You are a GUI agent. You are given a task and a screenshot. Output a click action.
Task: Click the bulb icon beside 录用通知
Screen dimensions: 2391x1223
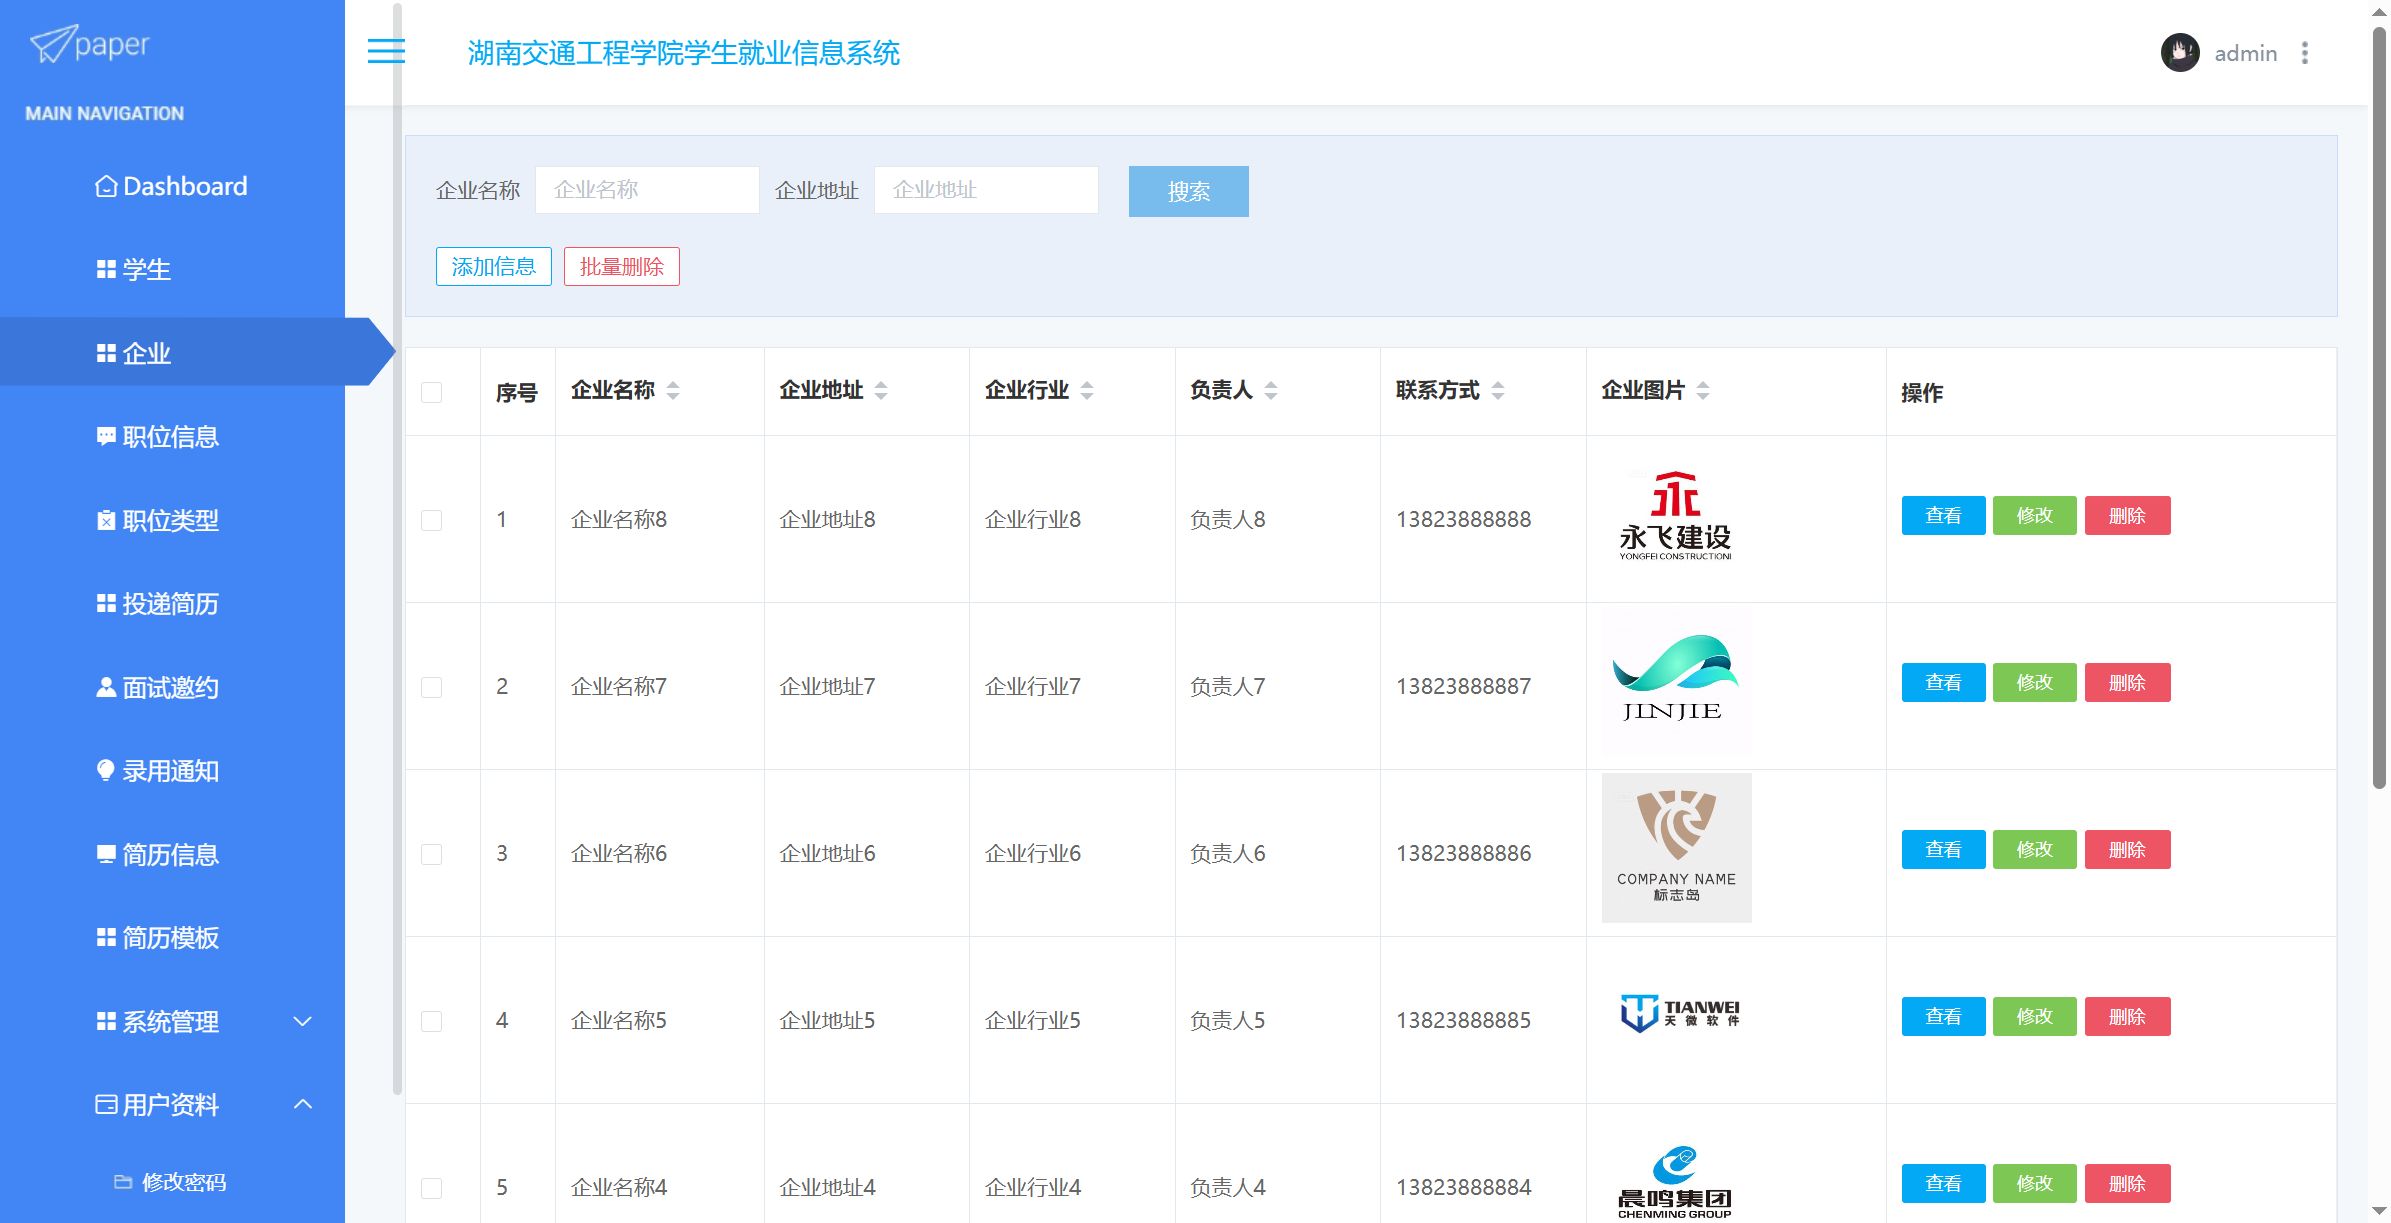pyautogui.click(x=106, y=770)
